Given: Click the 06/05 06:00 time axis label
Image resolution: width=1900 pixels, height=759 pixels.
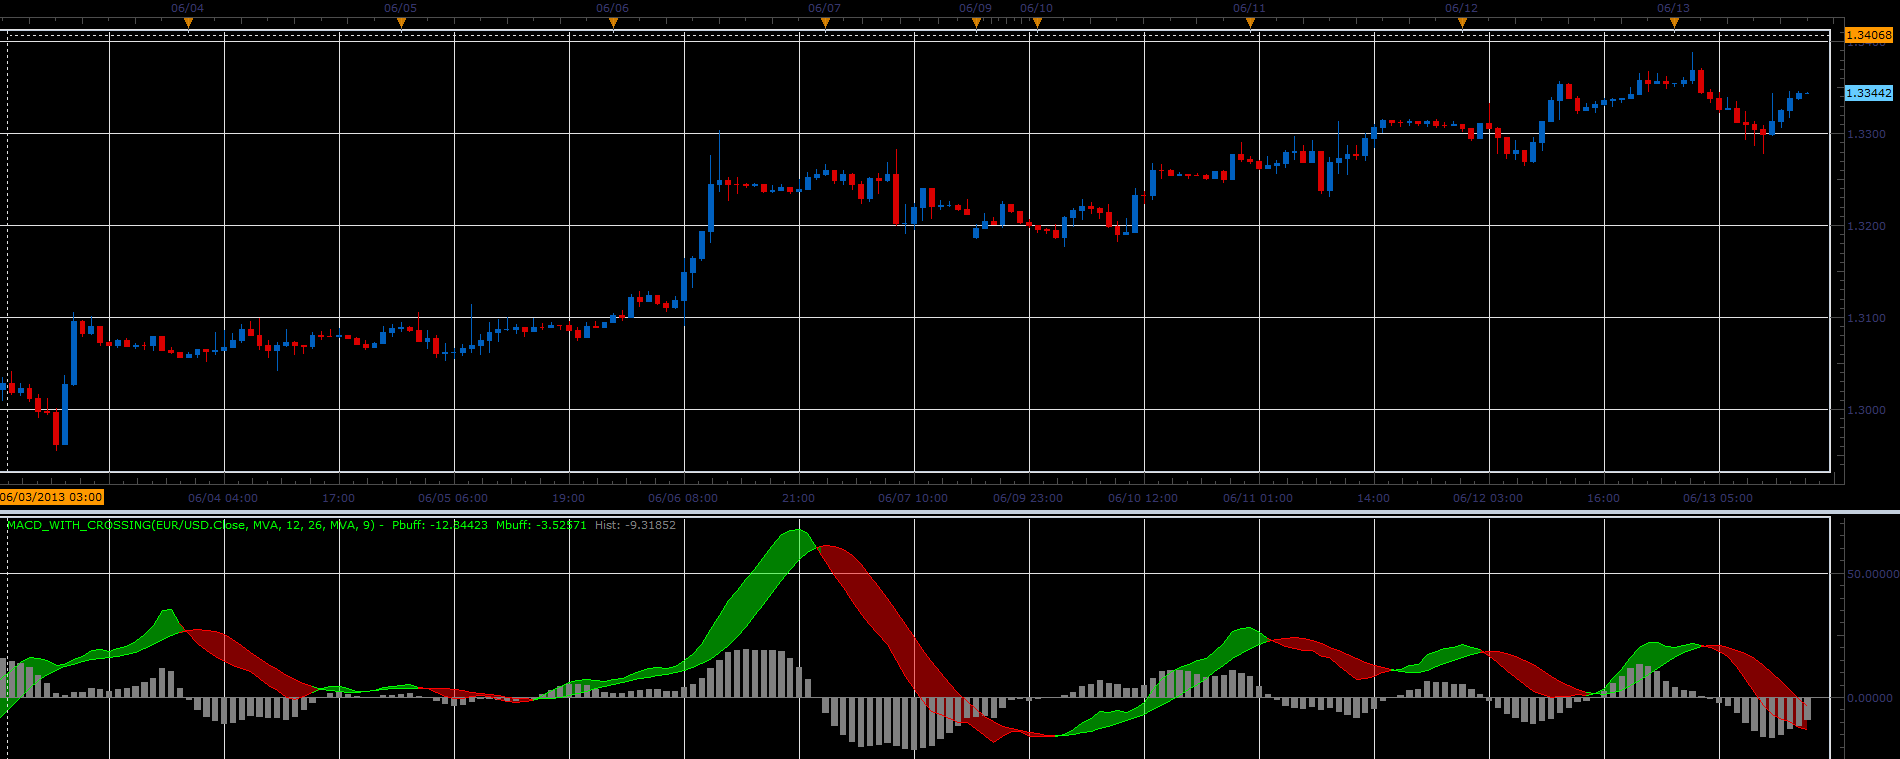Looking at the screenshot, I should click(x=453, y=498).
